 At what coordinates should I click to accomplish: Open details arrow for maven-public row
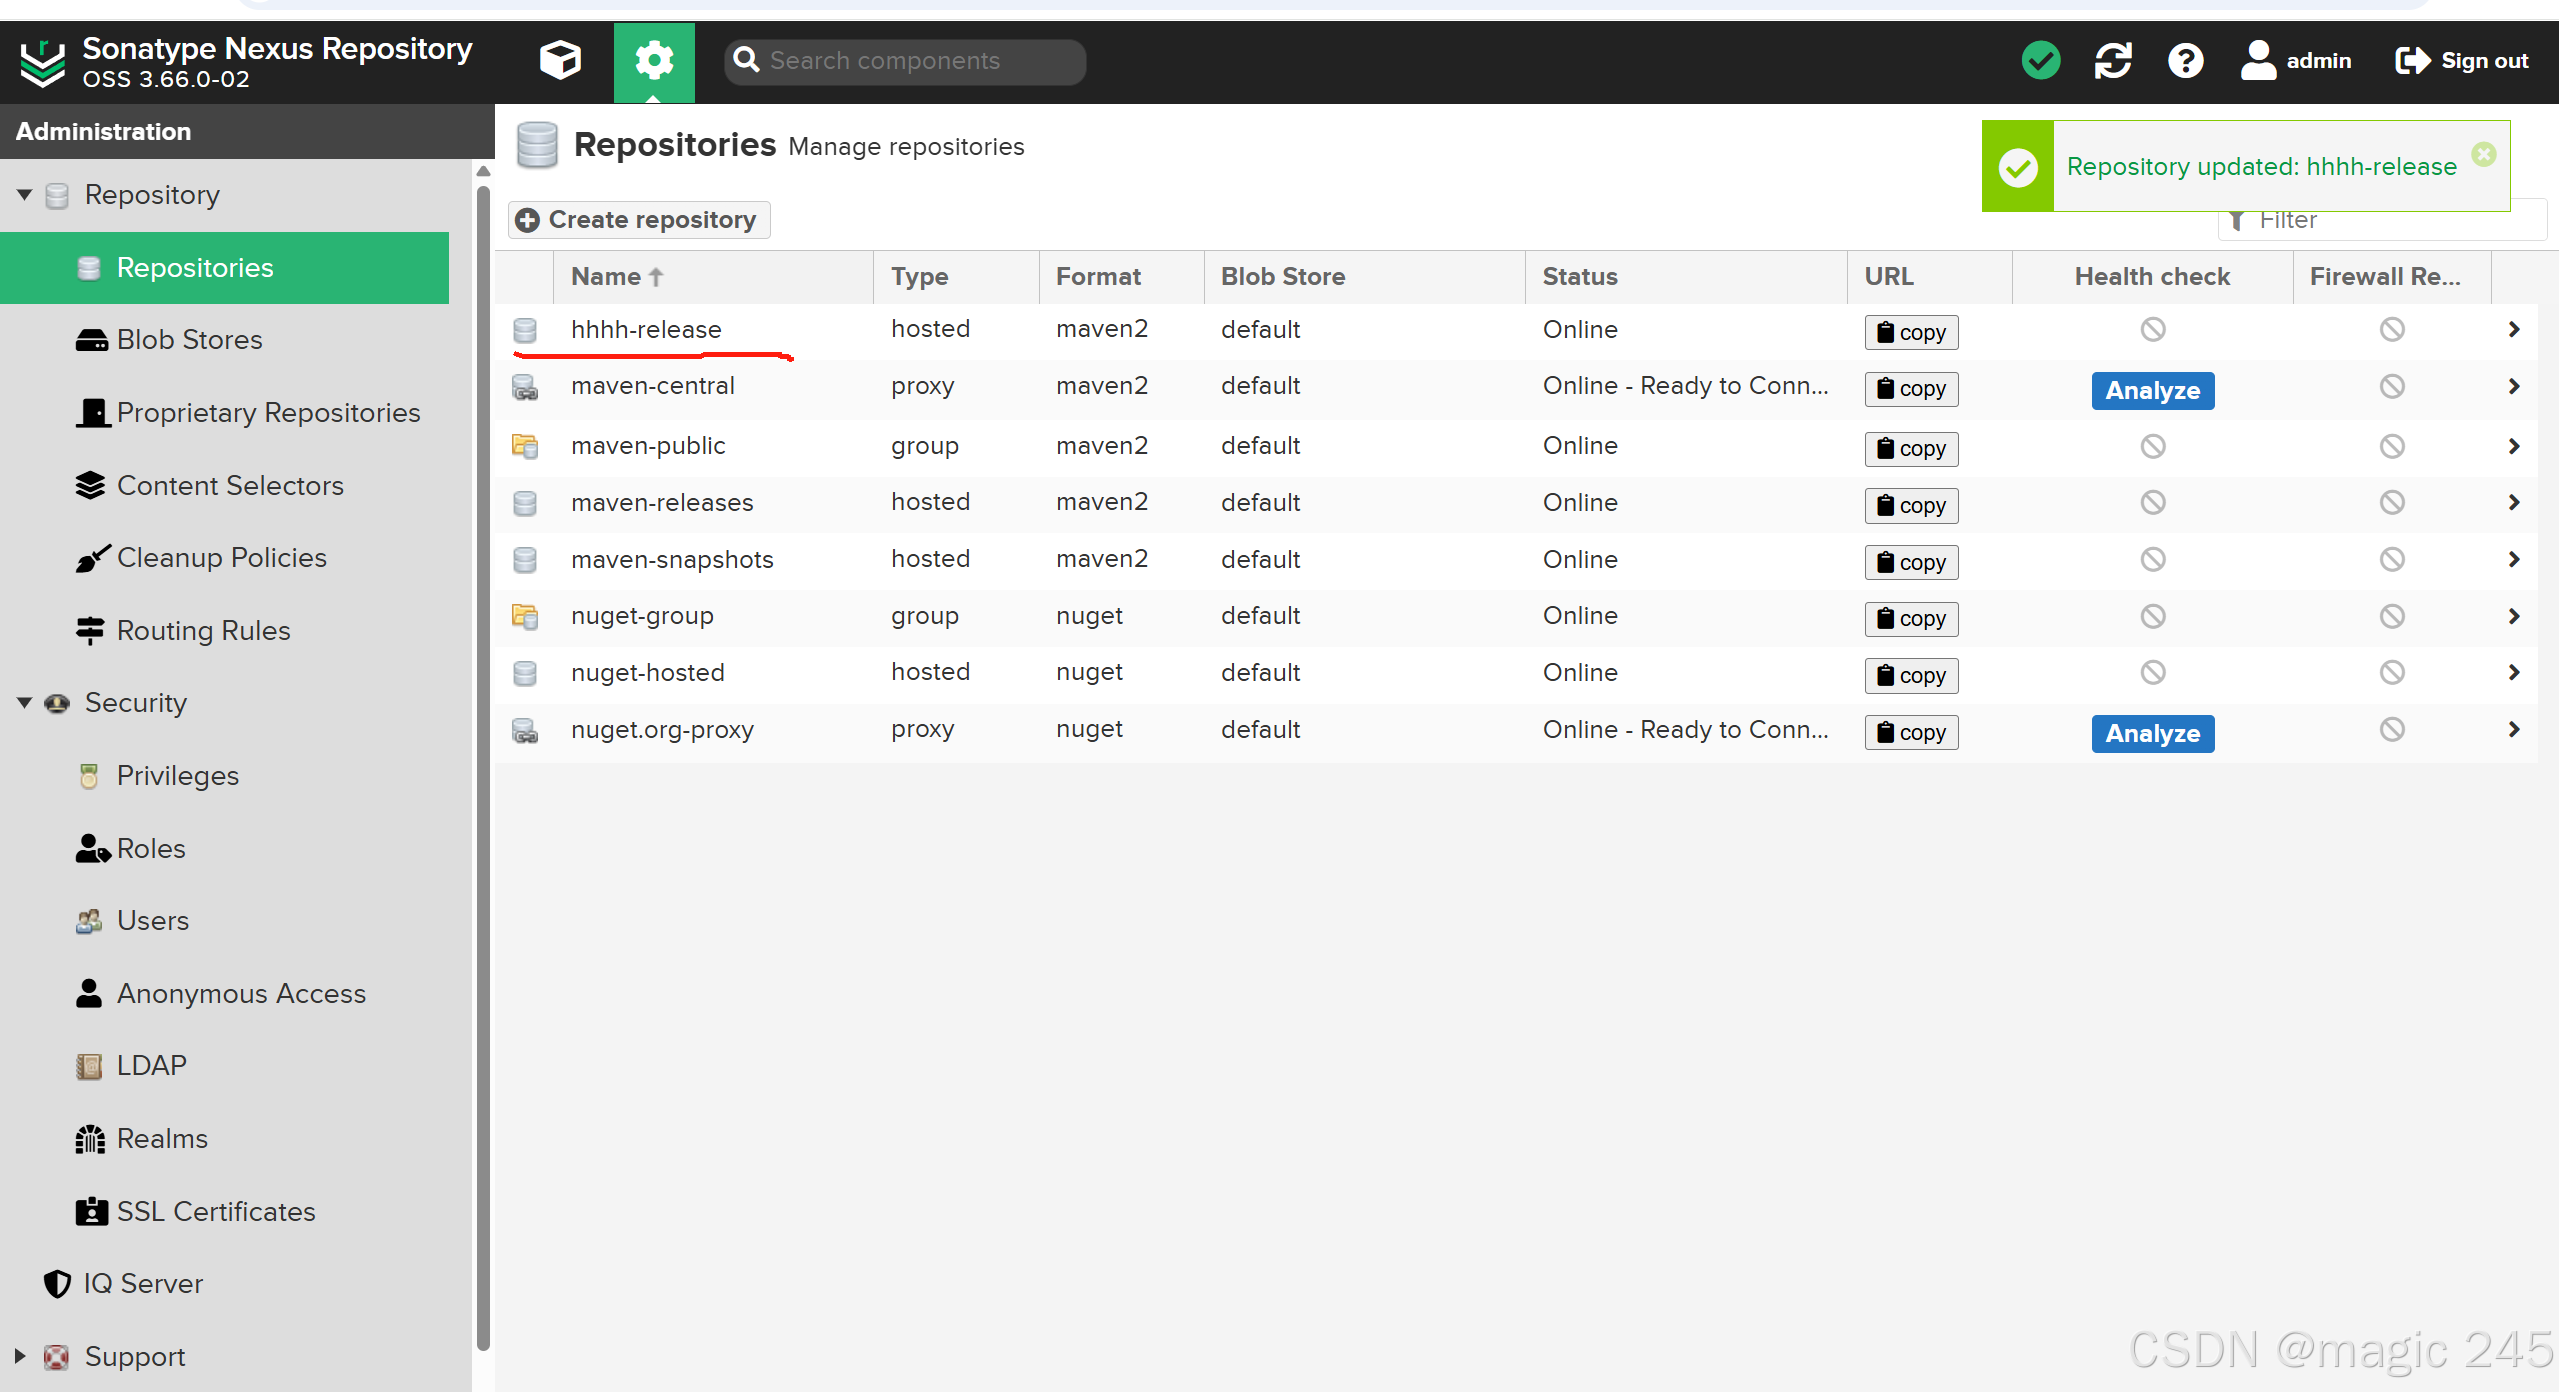[x=2513, y=446]
